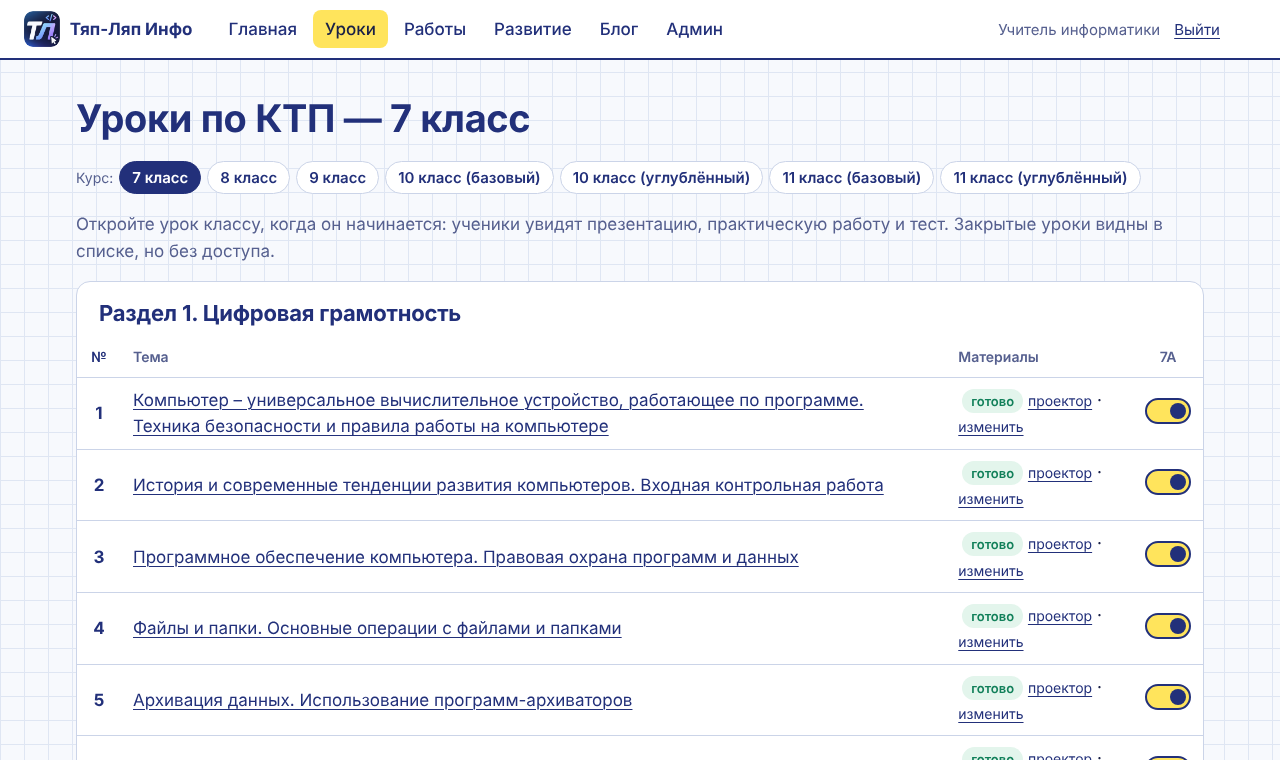Disable lesson 3 switch for 7А
The image size is (1280, 760).
pos(1168,554)
